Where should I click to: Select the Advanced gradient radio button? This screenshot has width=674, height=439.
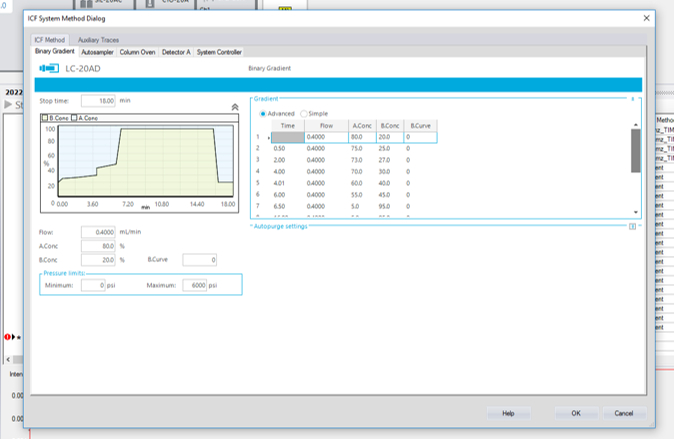pyautogui.click(x=263, y=114)
